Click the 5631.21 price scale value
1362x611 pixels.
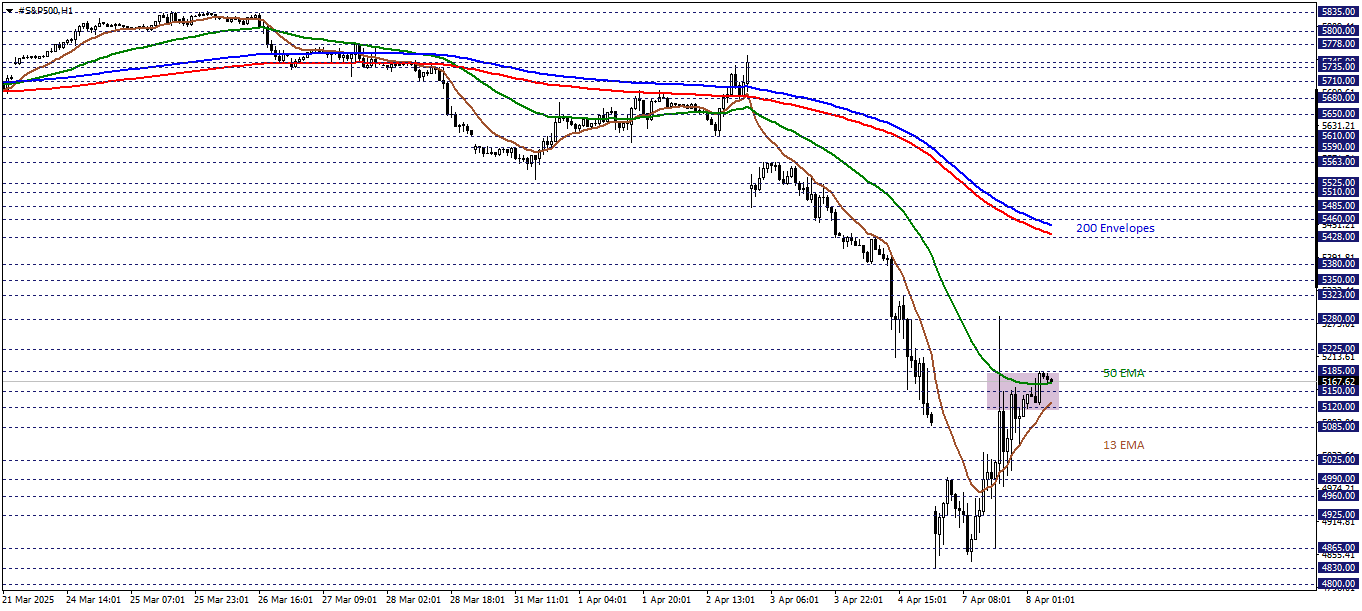(x=1338, y=126)
